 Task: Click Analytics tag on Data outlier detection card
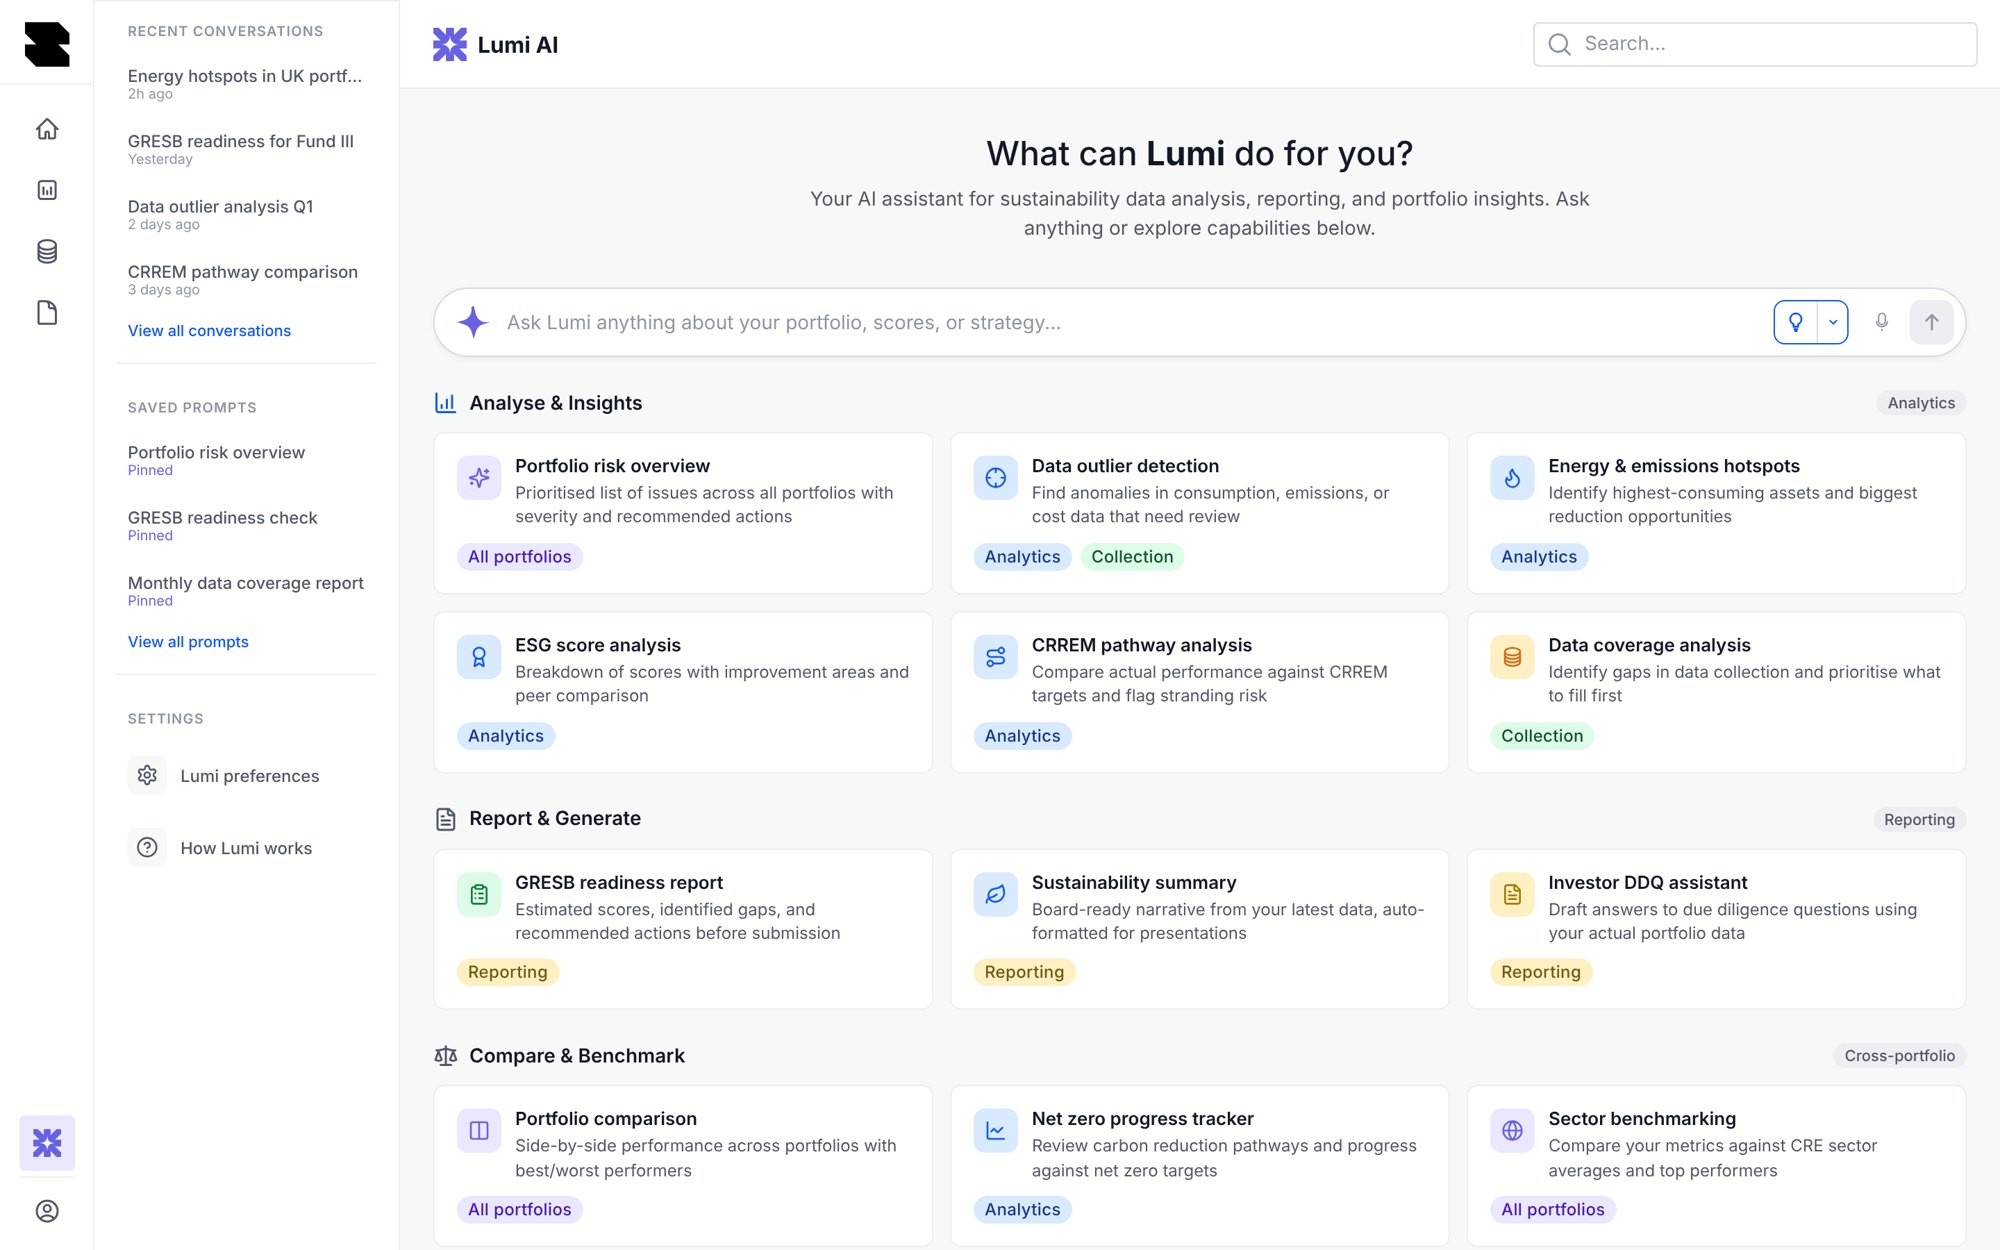click(x=1022, y=557)
